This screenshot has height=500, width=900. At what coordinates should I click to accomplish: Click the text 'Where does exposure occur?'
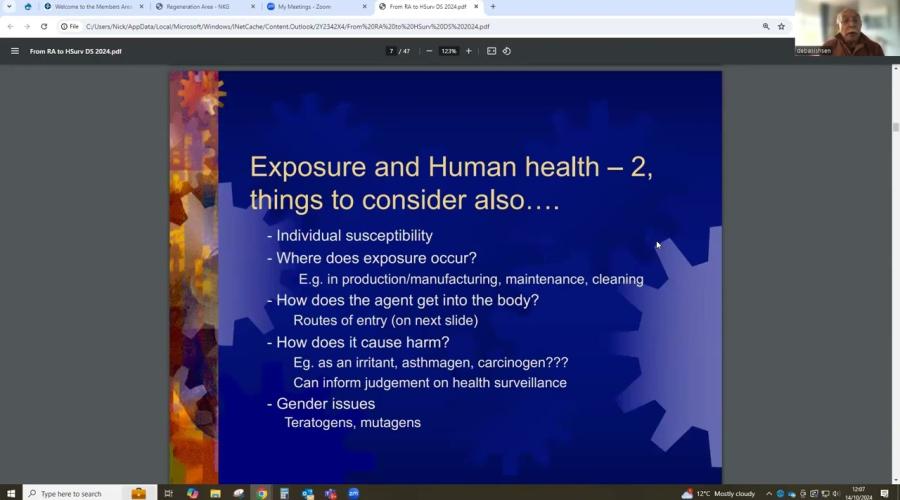tap(377, 258)
